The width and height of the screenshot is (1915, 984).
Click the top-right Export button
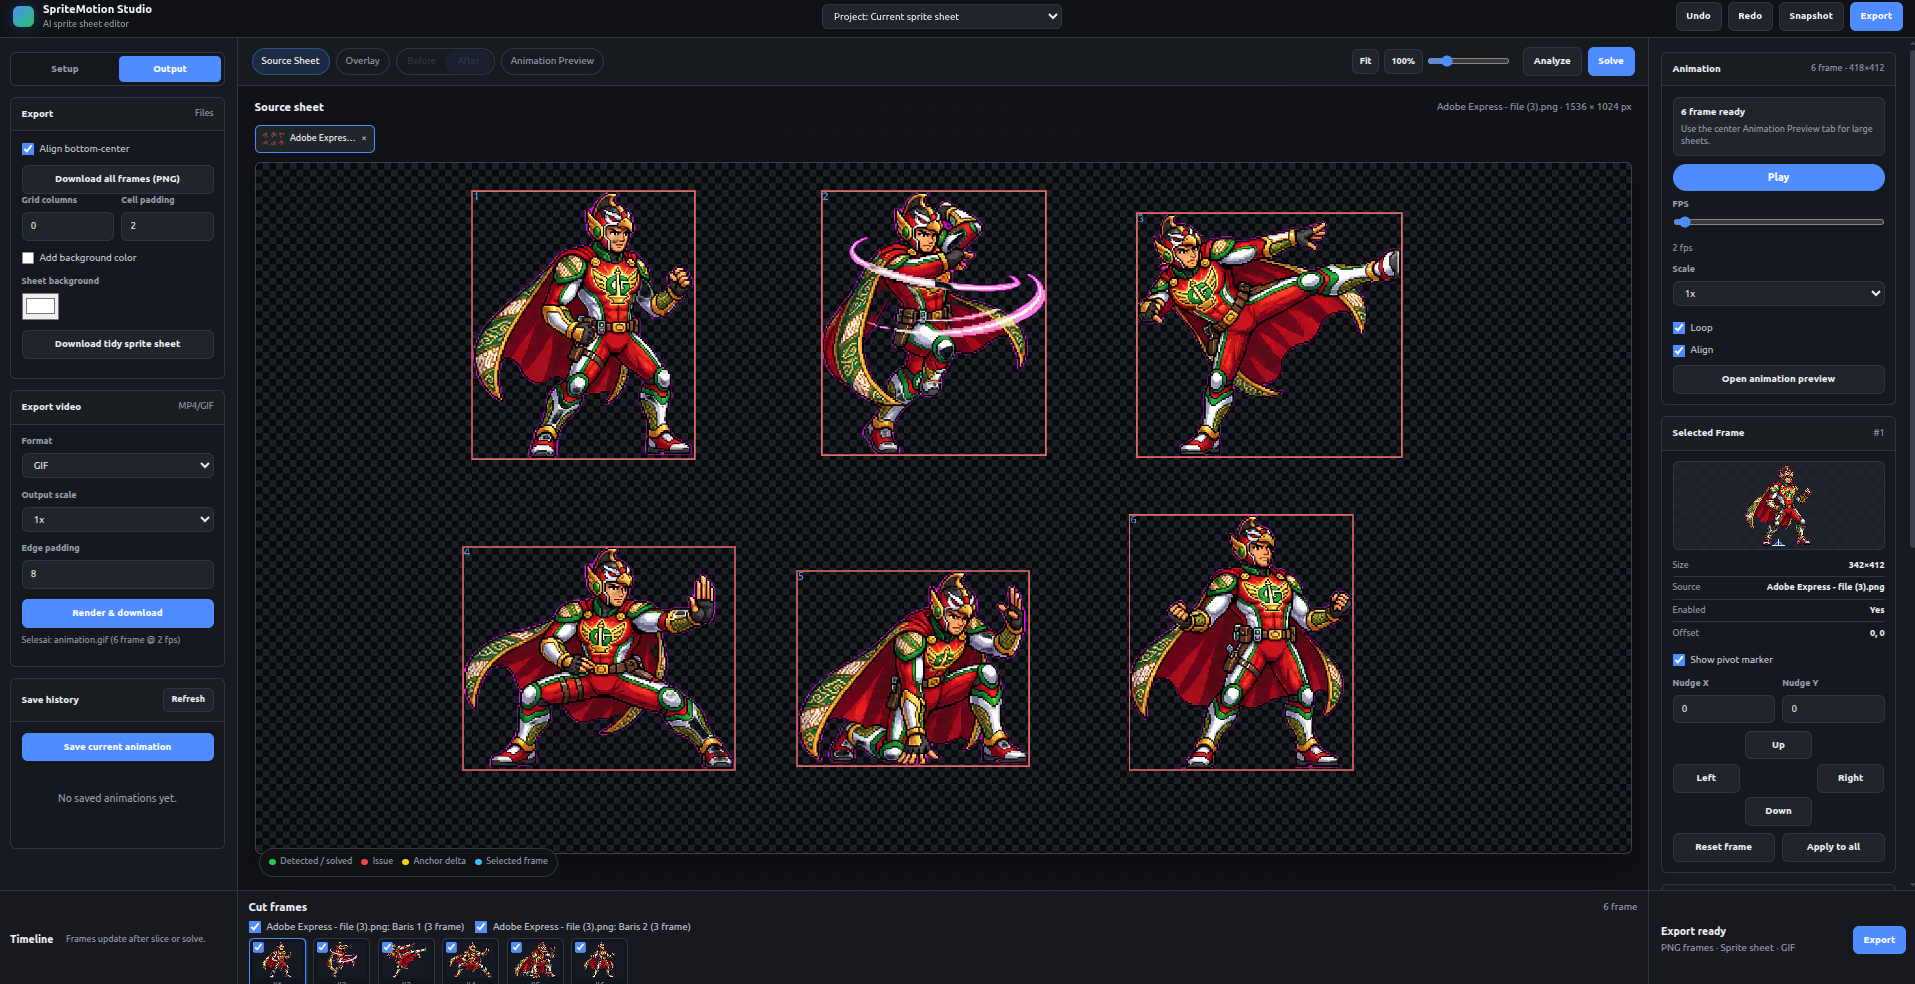[x=1876, y=16]
